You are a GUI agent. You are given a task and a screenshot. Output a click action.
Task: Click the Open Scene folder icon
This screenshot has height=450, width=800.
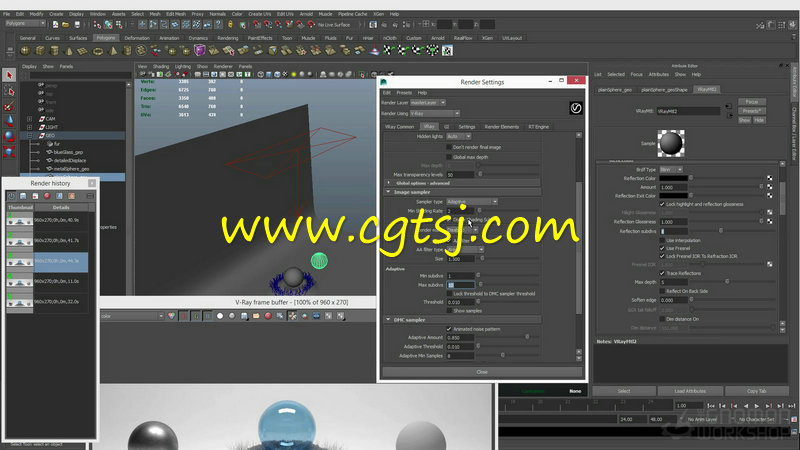coord(66,24)
